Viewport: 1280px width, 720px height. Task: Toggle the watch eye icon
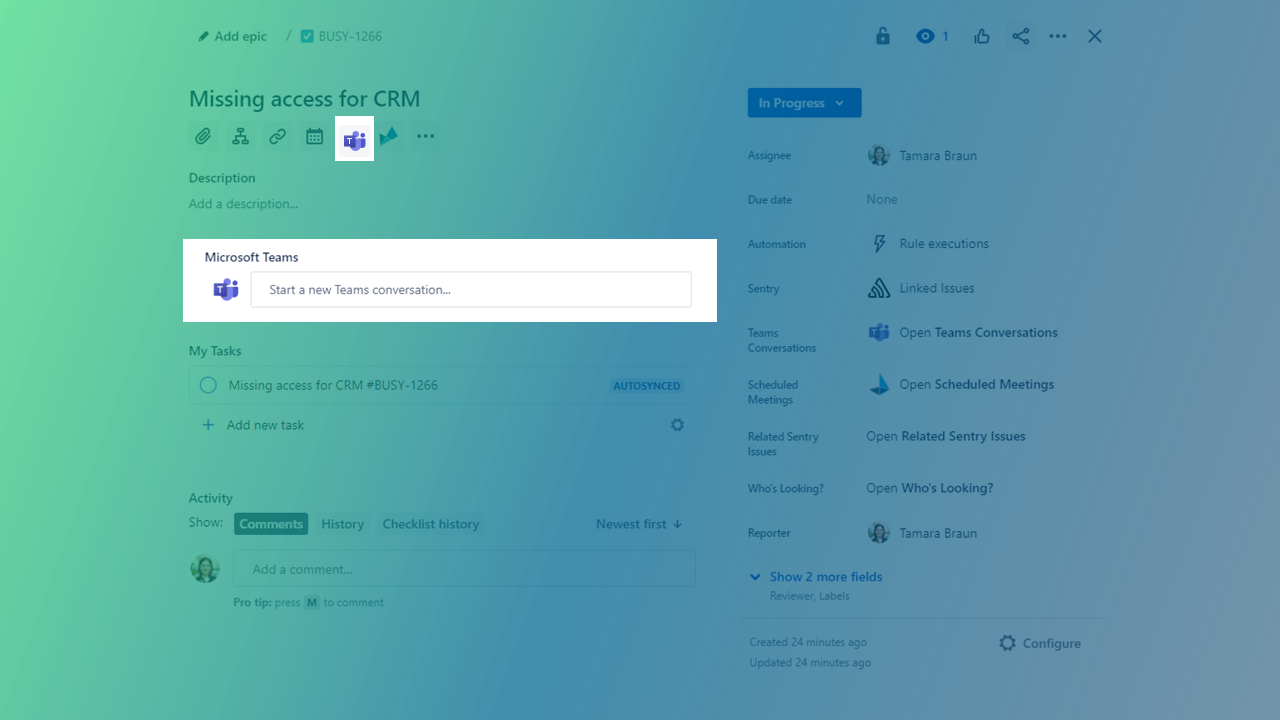point(926,36)
